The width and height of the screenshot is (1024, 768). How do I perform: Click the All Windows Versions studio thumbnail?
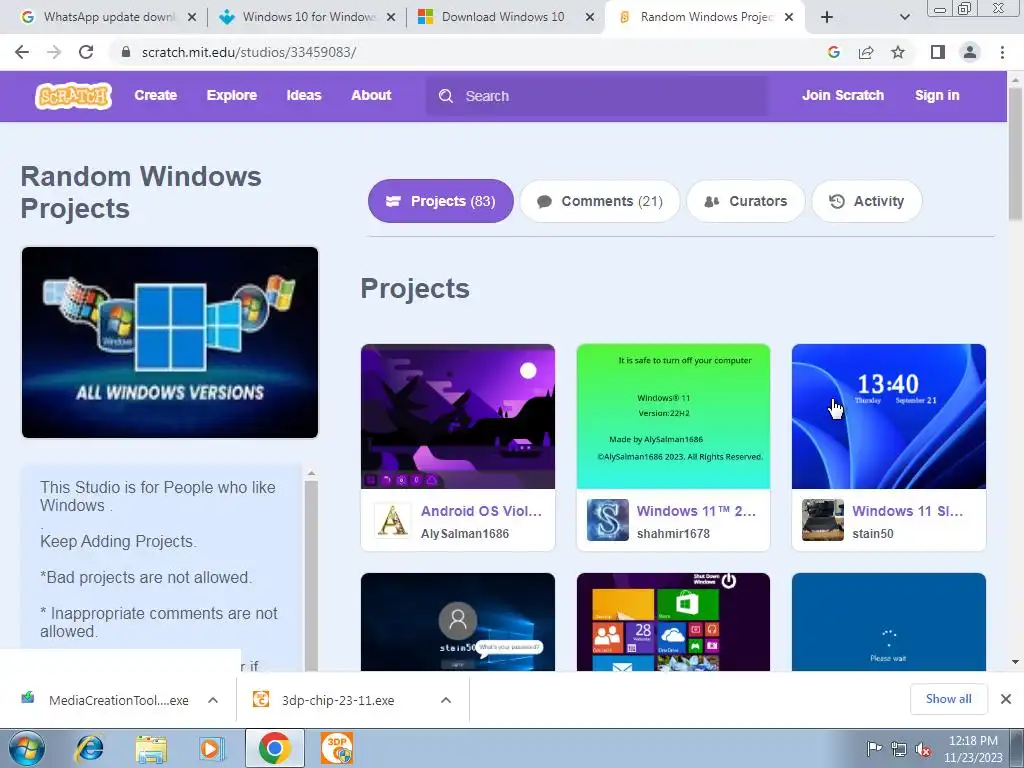tap(170, 342)
